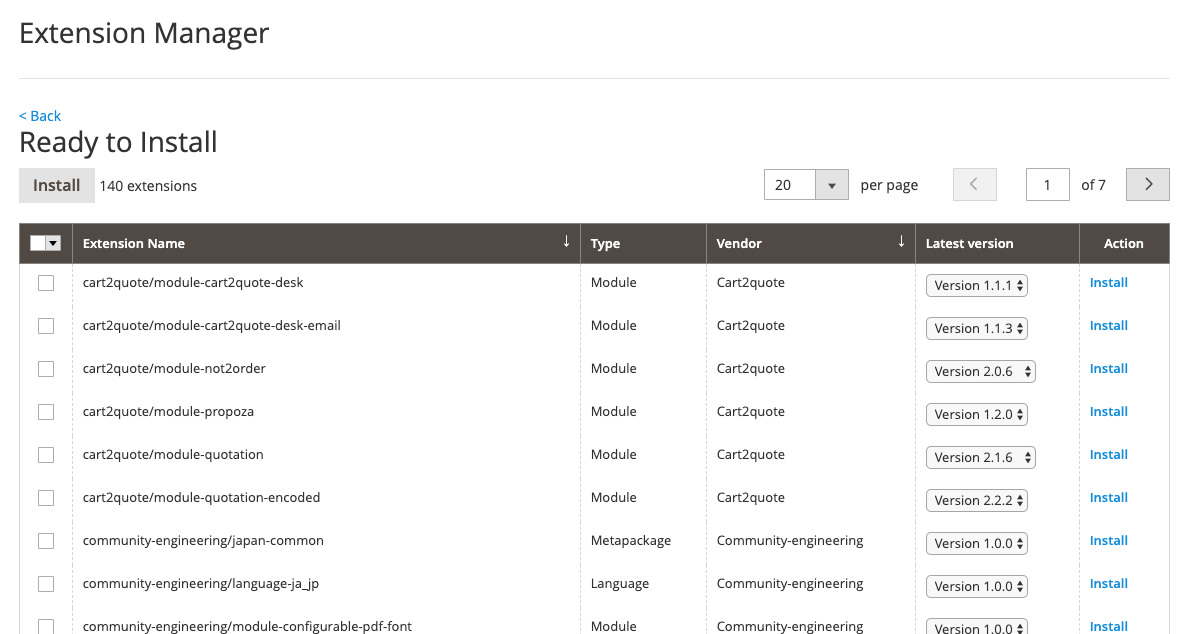Install community-engineering/module-configurable-pdf-font extension
The image size is (1187, 634).
(x=1108, y=626)
